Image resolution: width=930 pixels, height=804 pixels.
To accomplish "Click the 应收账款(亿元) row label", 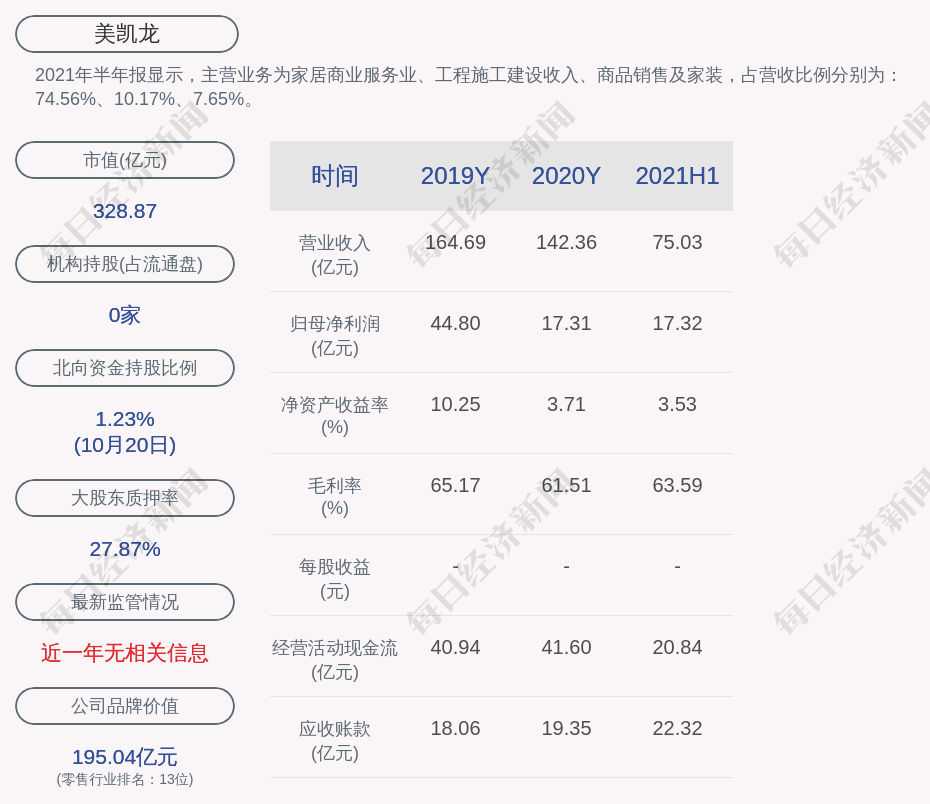I will point(334,741).
